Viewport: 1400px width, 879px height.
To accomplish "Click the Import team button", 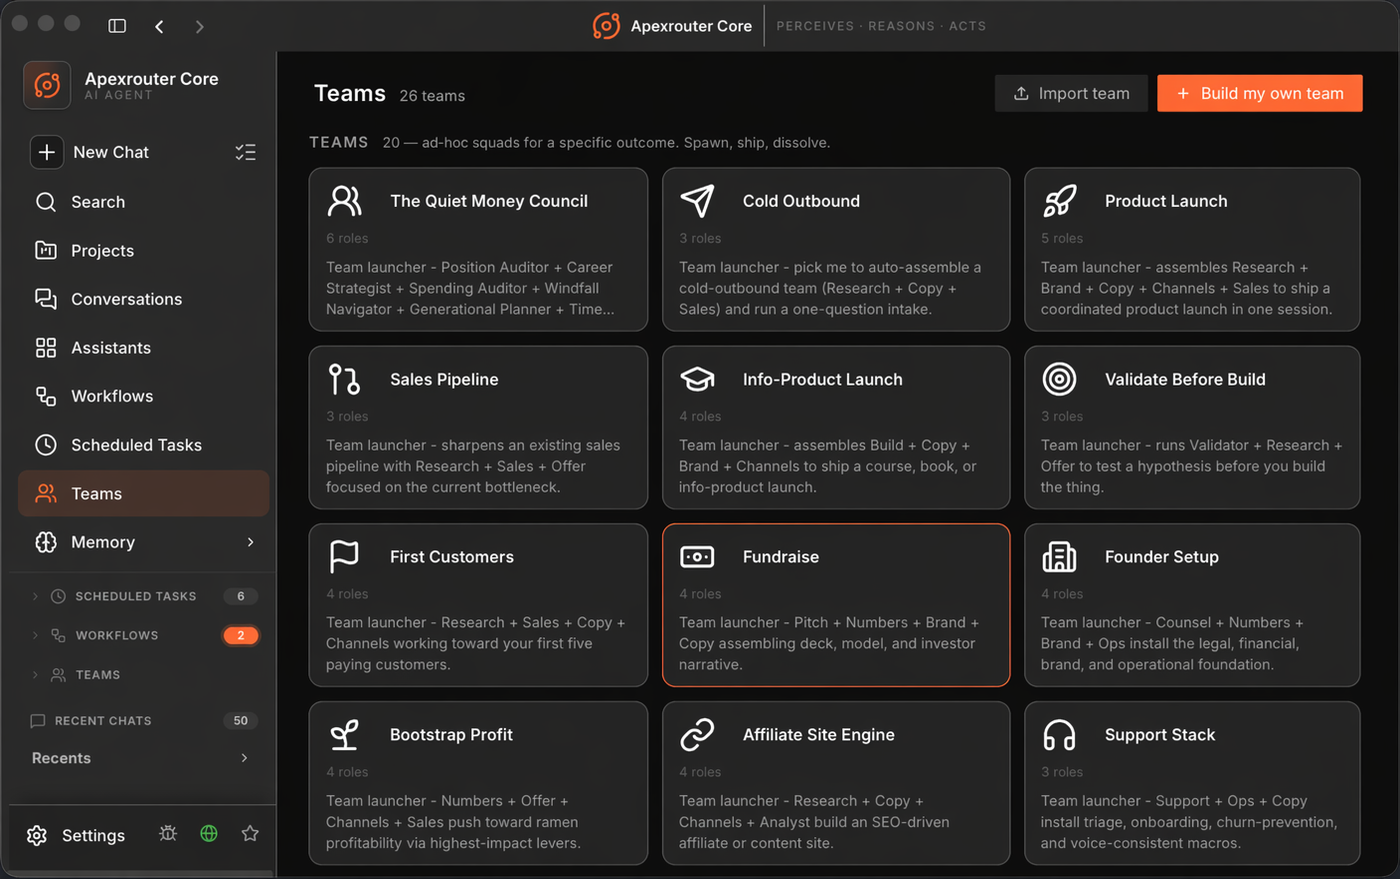I will pyautogui.click(x=1071, y=93).
